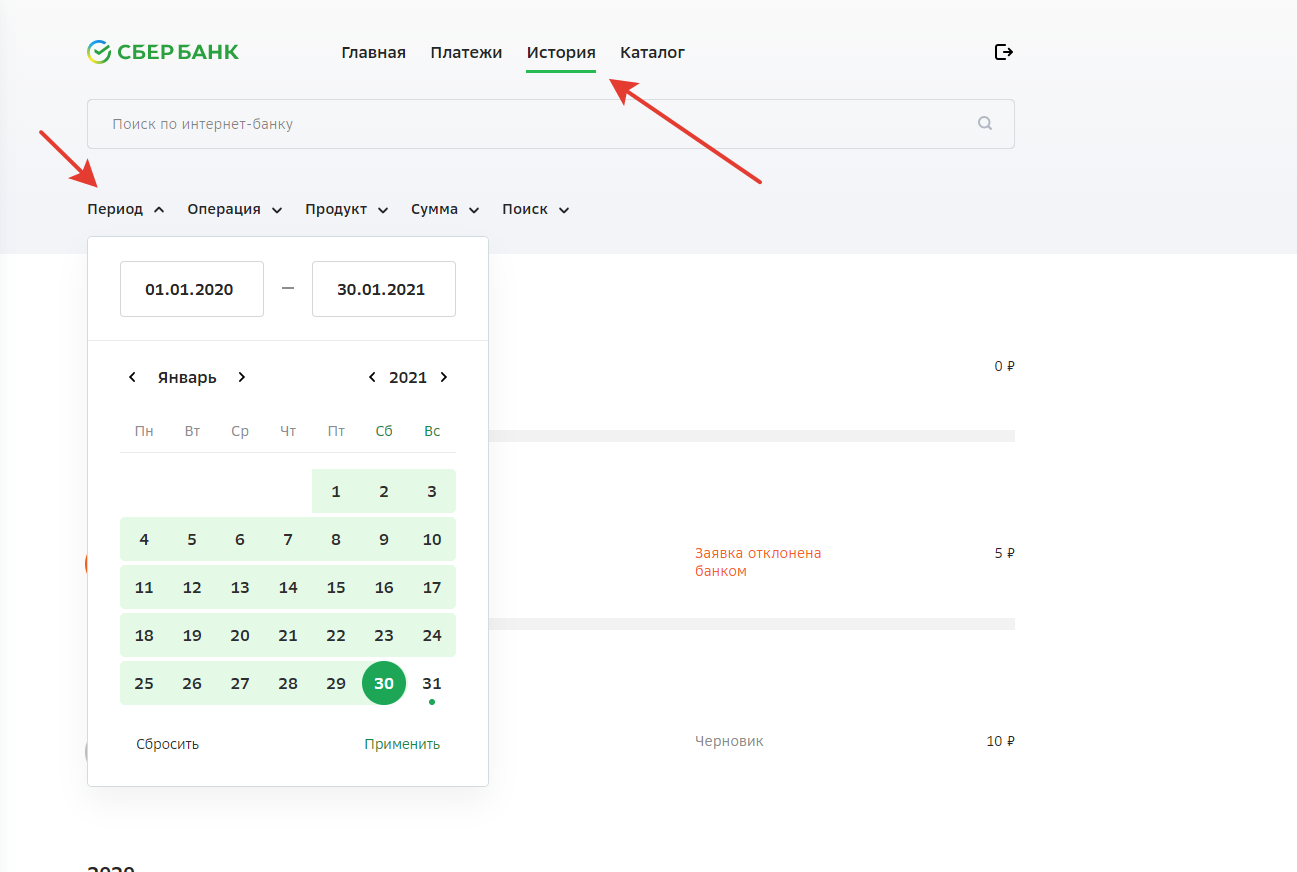1297x872 pixels.
Task: Expand the Операция filter
Action: 235,209
